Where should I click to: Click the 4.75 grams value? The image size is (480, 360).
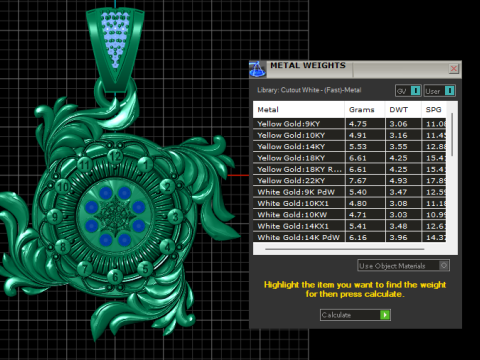coord(358,124)
